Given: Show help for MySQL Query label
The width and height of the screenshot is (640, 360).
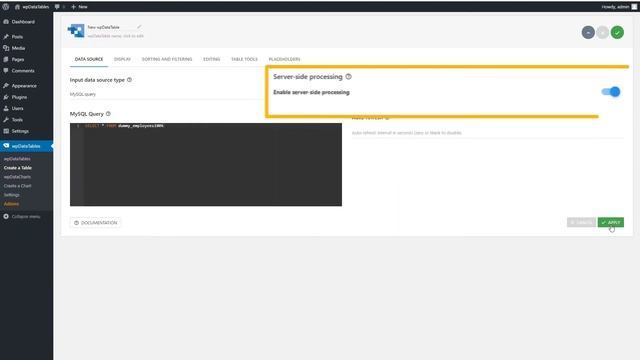Looking at the screenshot, I should point(108,113).
